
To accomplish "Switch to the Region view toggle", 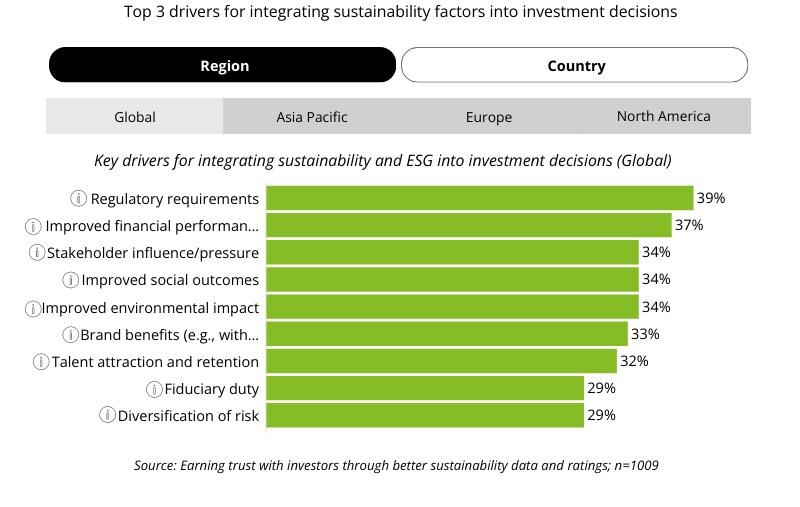I will pyautogui.click(x=223, y=66).
